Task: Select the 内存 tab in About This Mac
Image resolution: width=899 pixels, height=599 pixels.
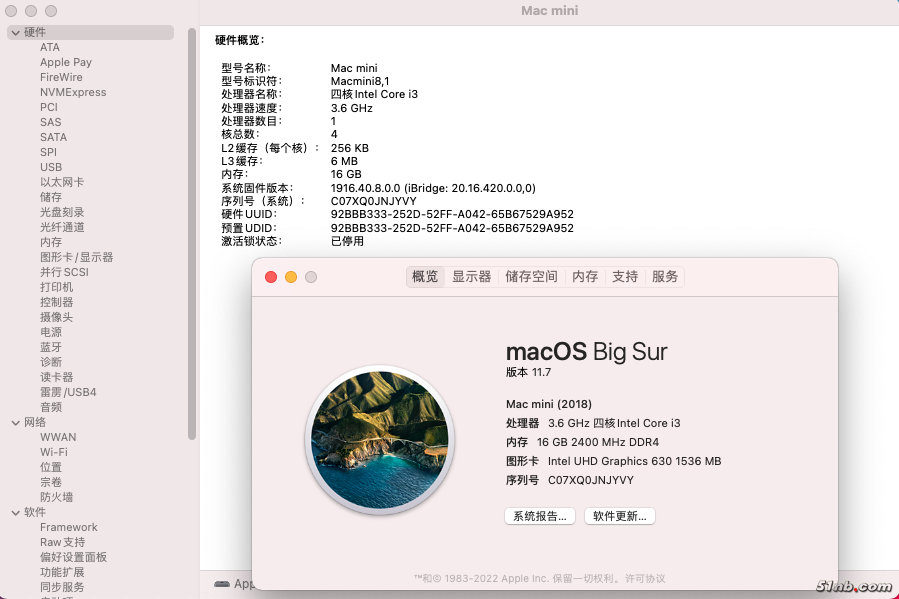Action: (585, 277)
